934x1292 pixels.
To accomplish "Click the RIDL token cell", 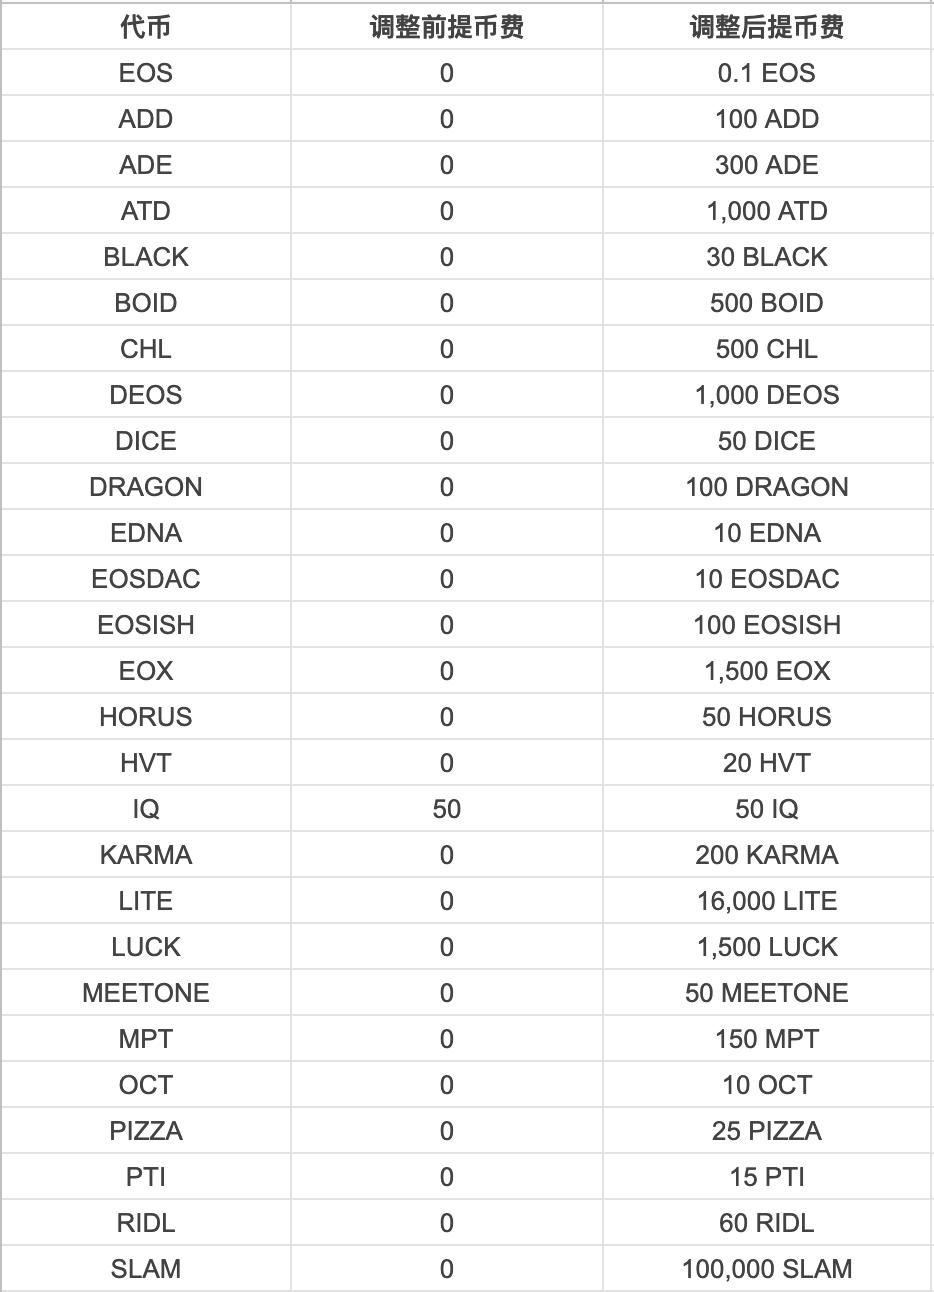I will [146, 1223].
